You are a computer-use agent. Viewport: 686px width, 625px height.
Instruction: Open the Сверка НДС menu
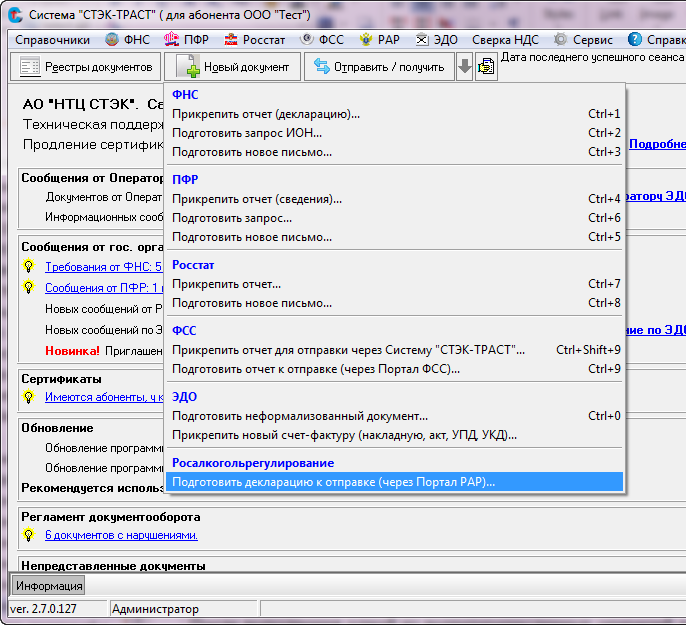coord(505,40)
